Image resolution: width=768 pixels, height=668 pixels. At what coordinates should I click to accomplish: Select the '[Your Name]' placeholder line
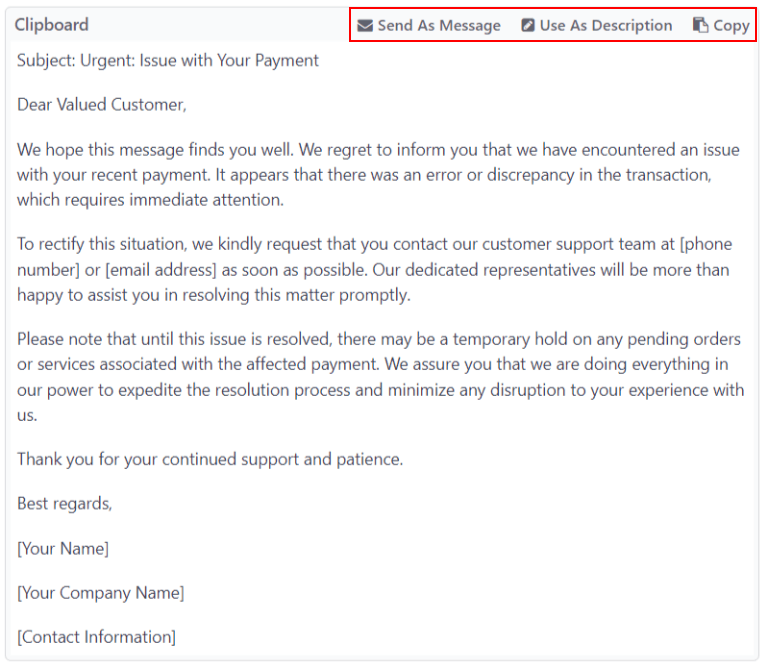[x=63, y=548]
